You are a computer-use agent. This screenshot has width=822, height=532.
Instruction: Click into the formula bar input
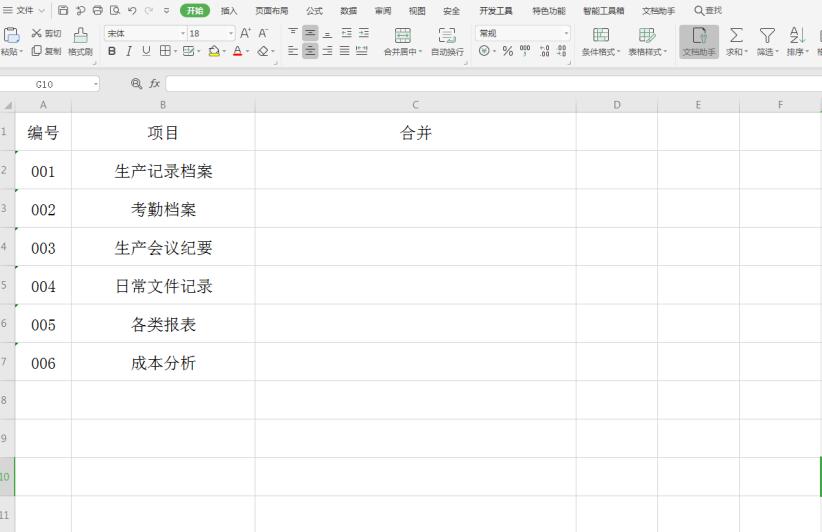(x=493, y=84)
